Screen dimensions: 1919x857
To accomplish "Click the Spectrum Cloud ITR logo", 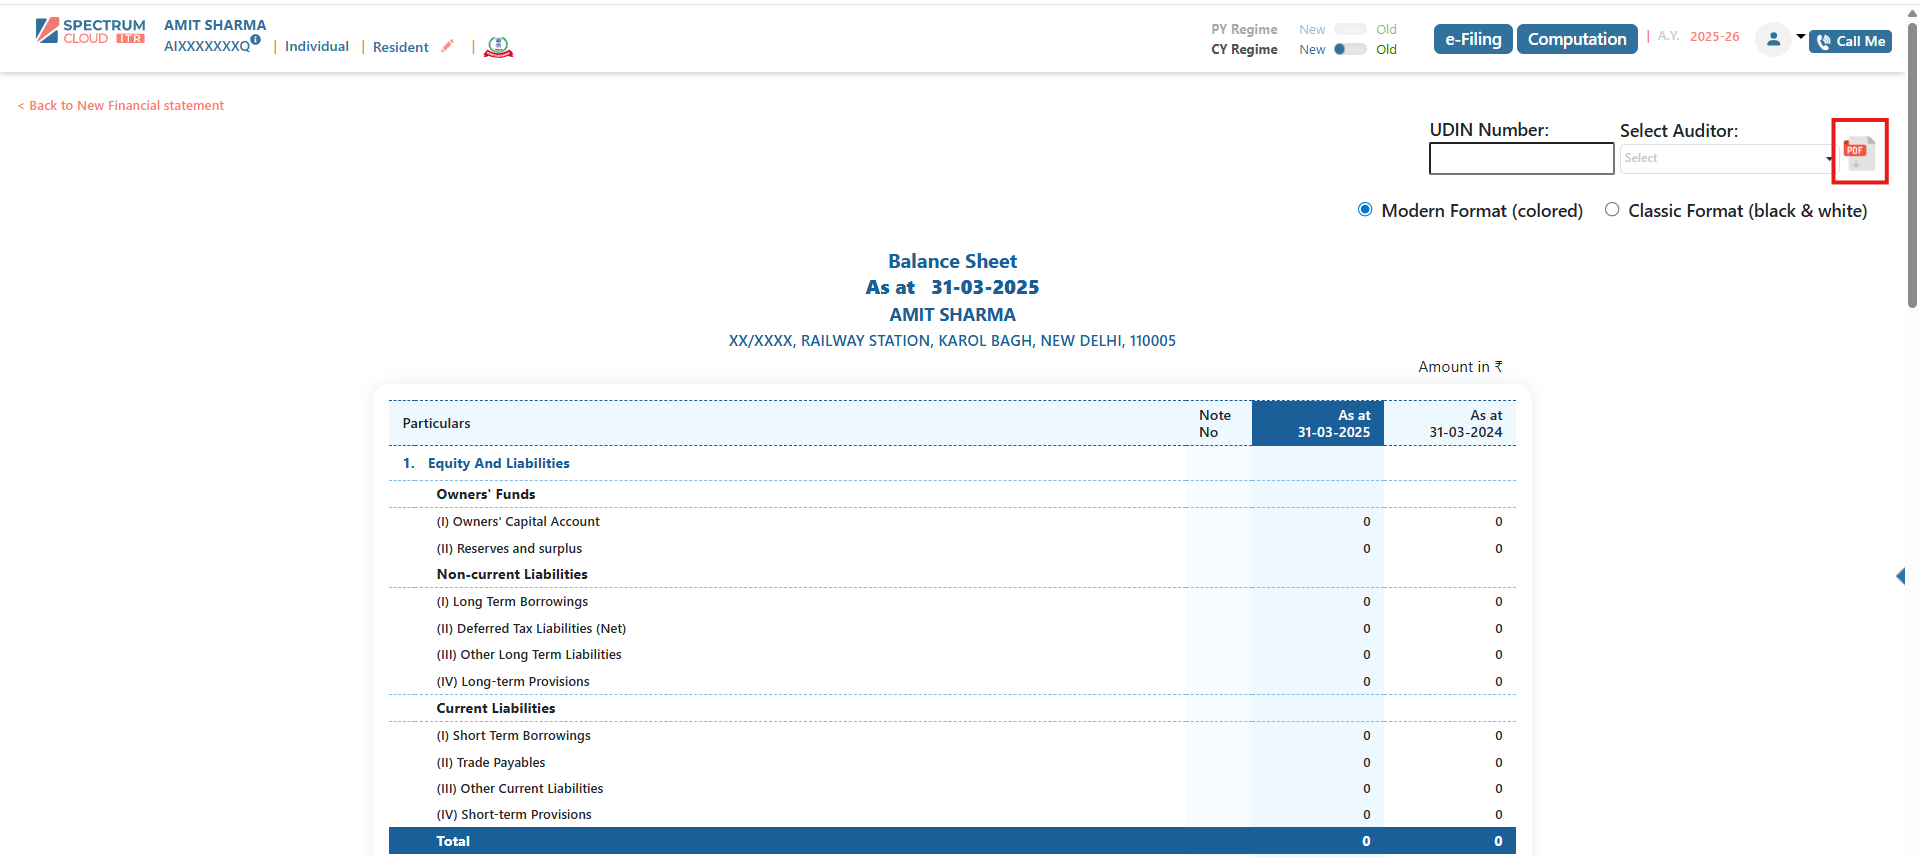I will coord(91,32).
